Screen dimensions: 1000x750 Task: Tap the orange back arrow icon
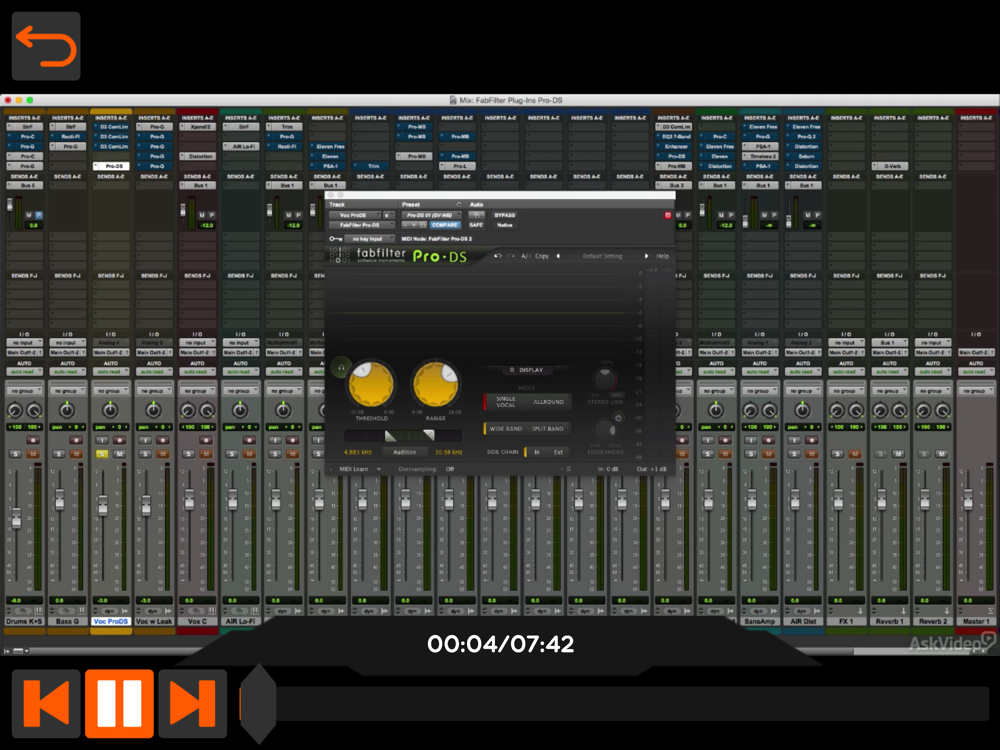[46, 46]
